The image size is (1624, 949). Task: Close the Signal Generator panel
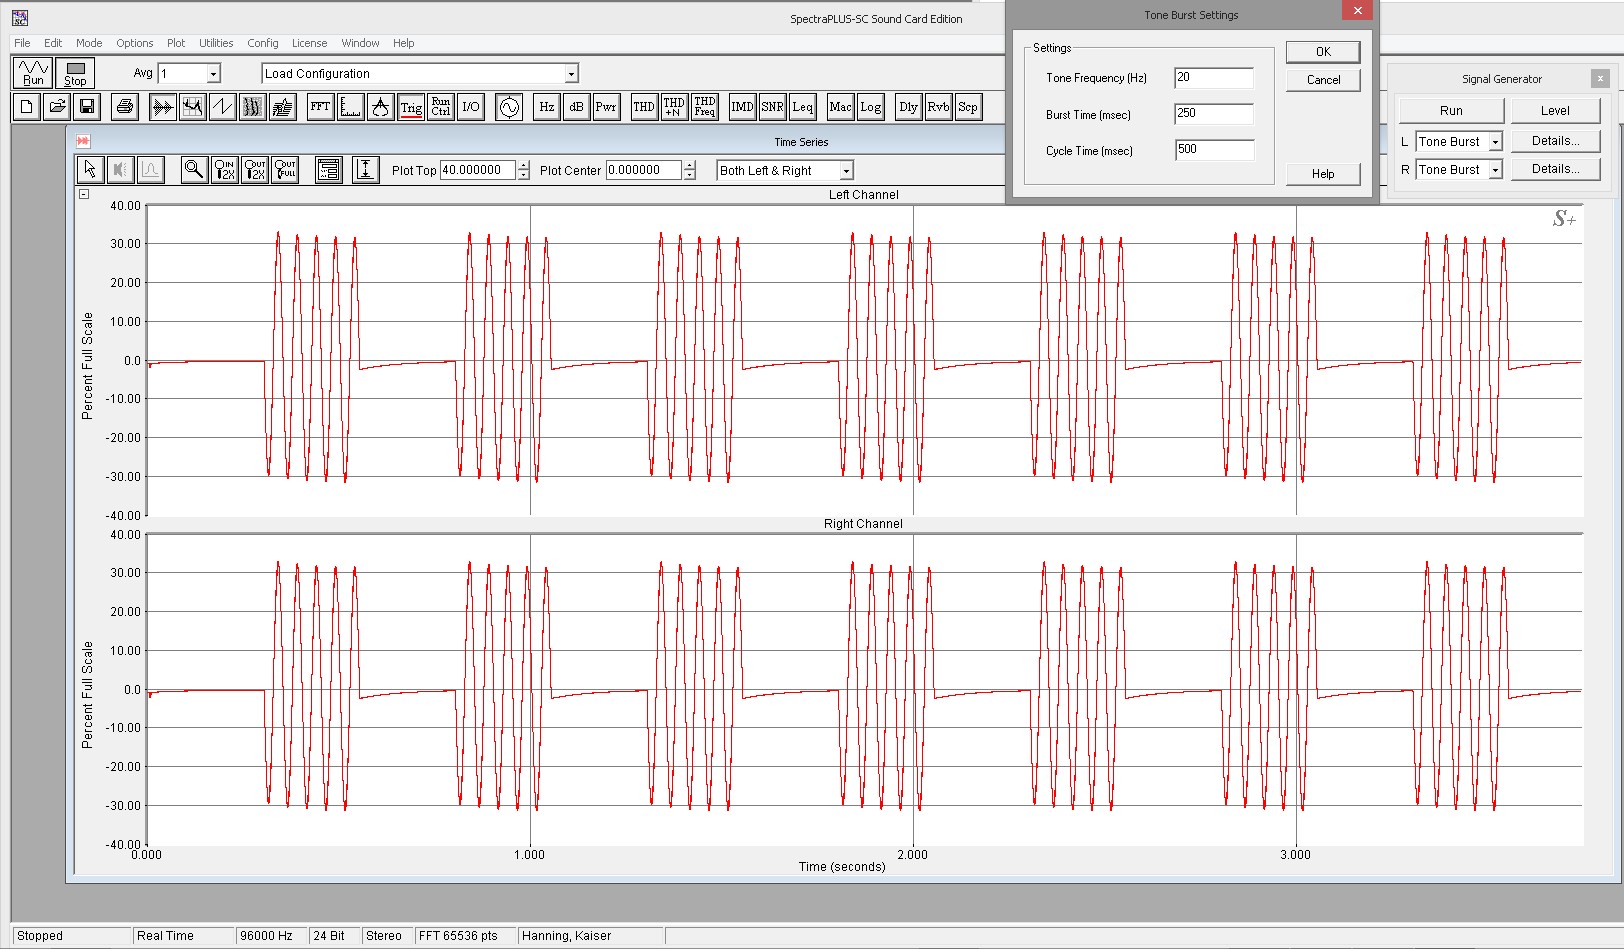(1600, 78)
